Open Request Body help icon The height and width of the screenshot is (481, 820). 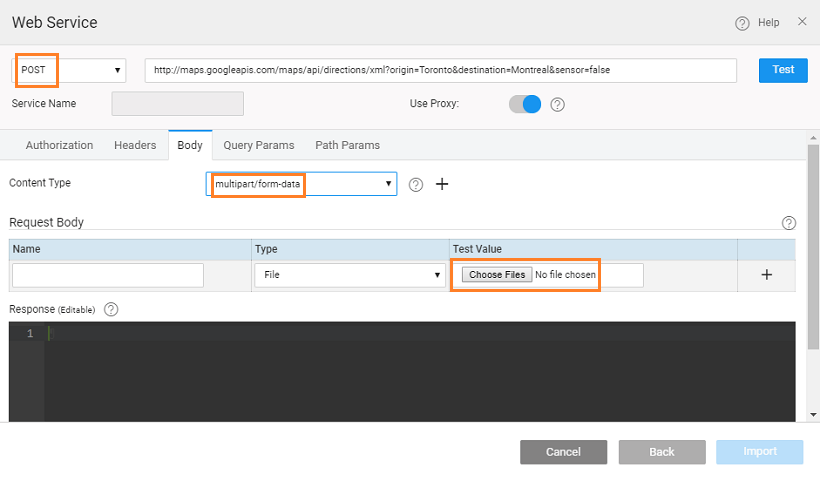pos(788,223)
